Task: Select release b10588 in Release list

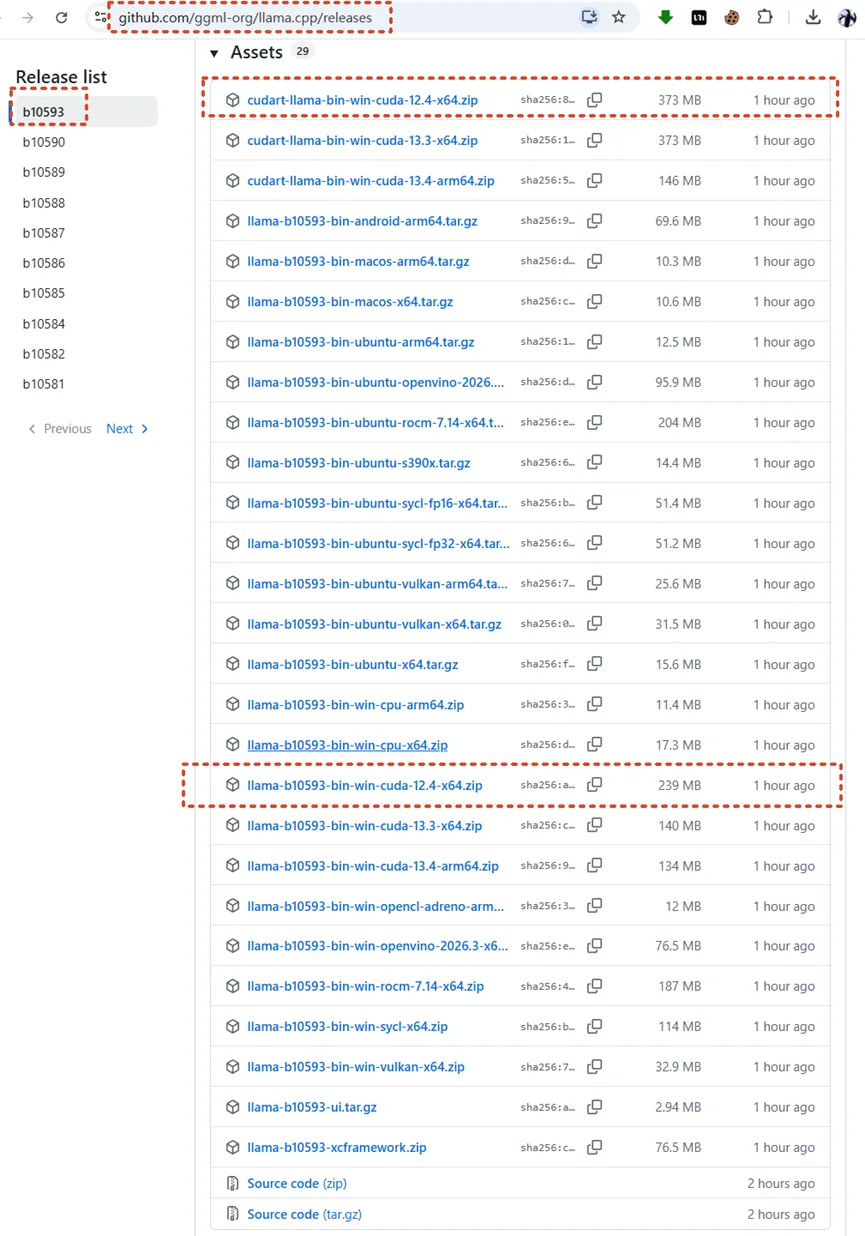Action: click(x=44, y=203)
